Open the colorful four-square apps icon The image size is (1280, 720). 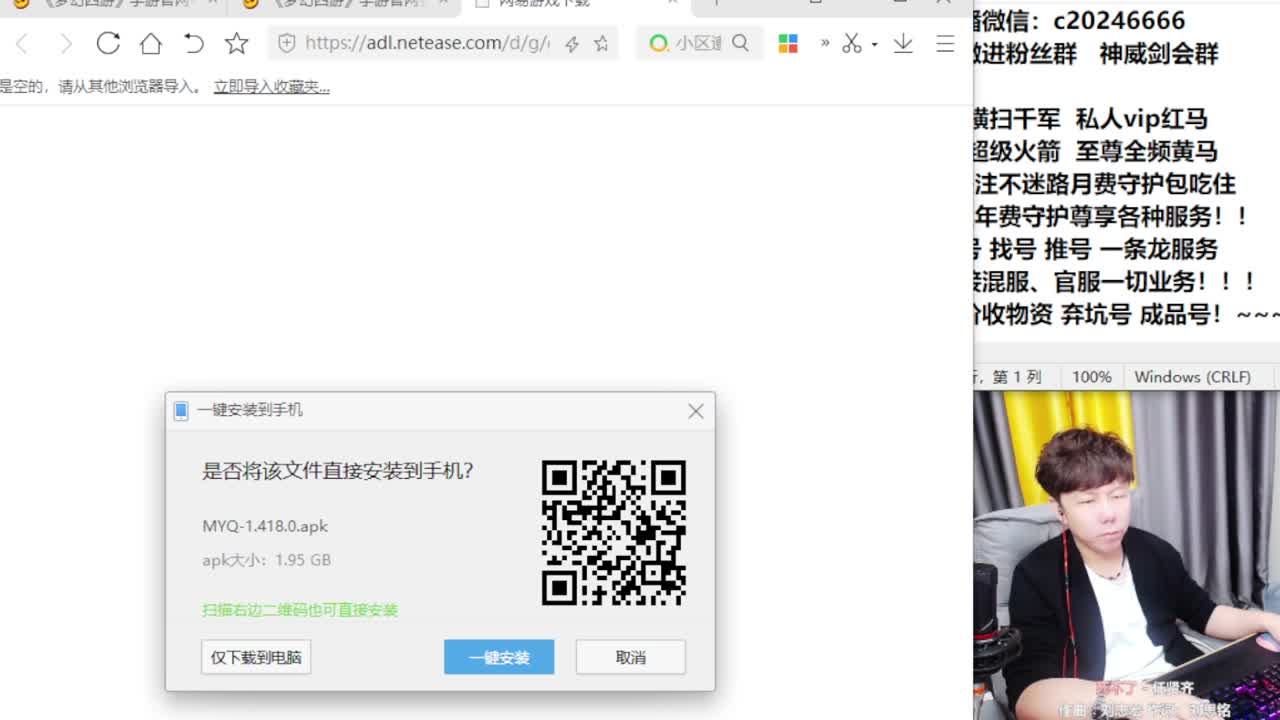coord(788,43)
